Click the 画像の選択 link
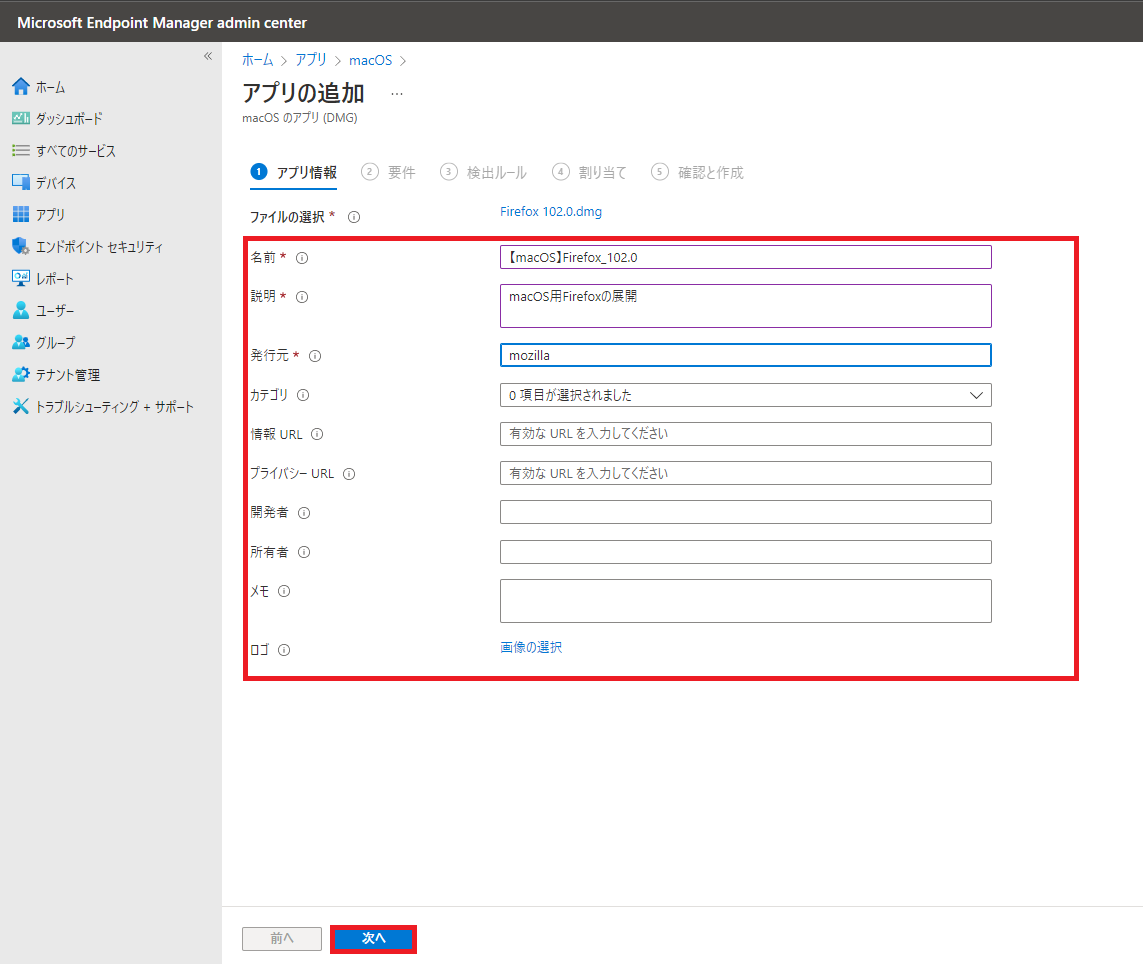This screenshot has height=964, width=1143. pyautogui.click(x=531, y=648)
